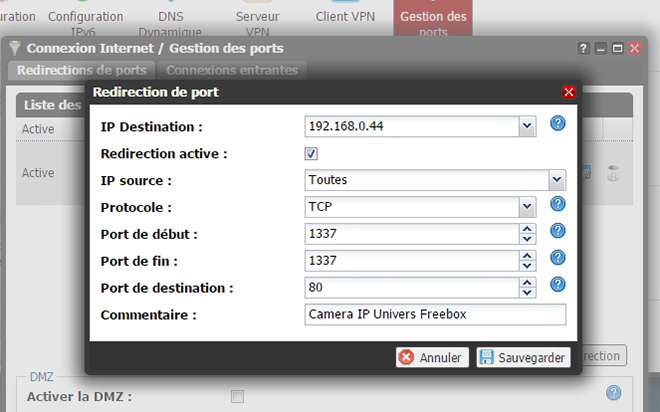The image size is (660, 412).
Task: Enable the Activer la DMZ checkbox
Action: 237,396
